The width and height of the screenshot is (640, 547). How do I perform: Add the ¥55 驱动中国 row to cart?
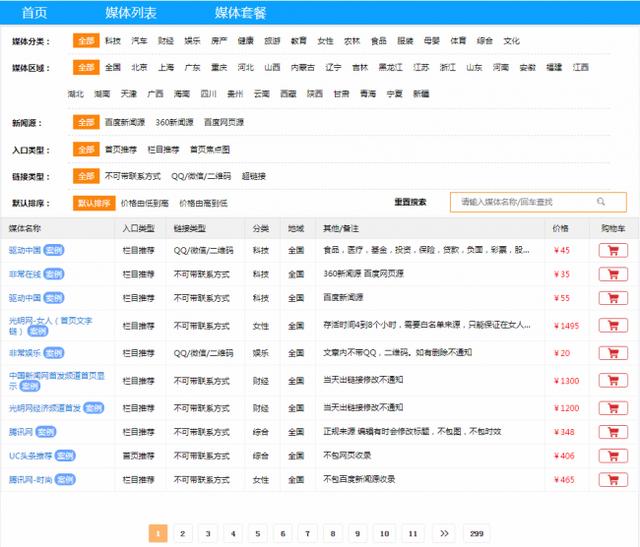(613, 298)
